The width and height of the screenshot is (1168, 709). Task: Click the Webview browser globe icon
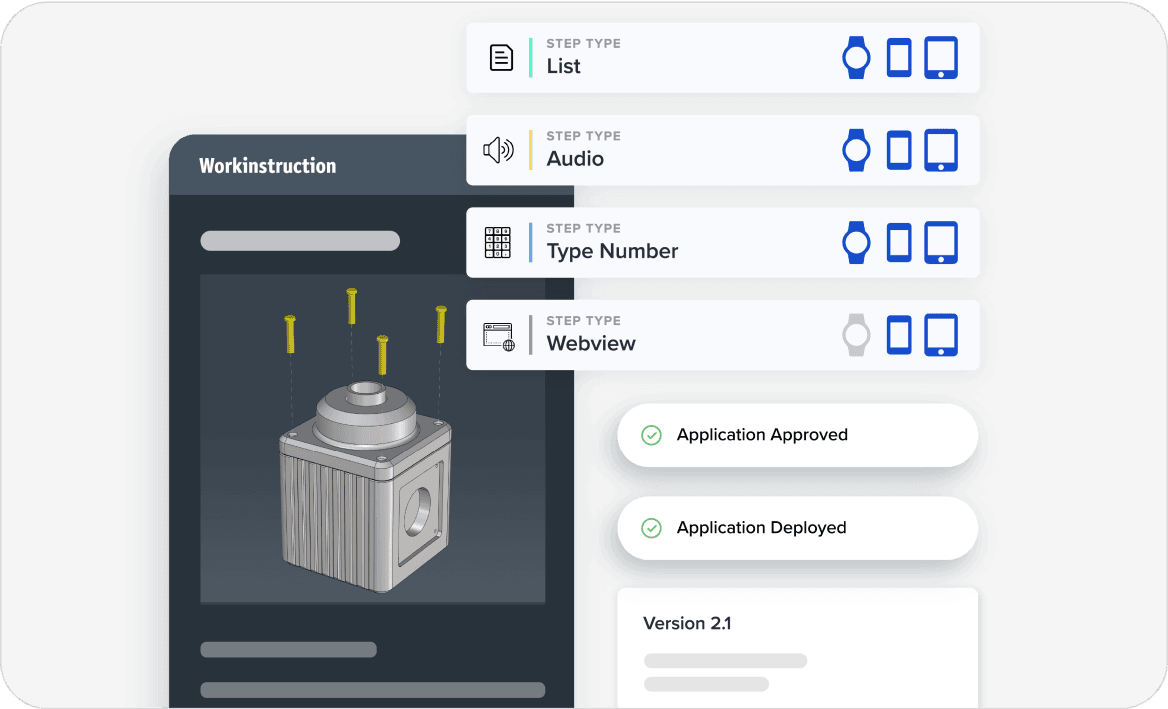coord(498,335)
